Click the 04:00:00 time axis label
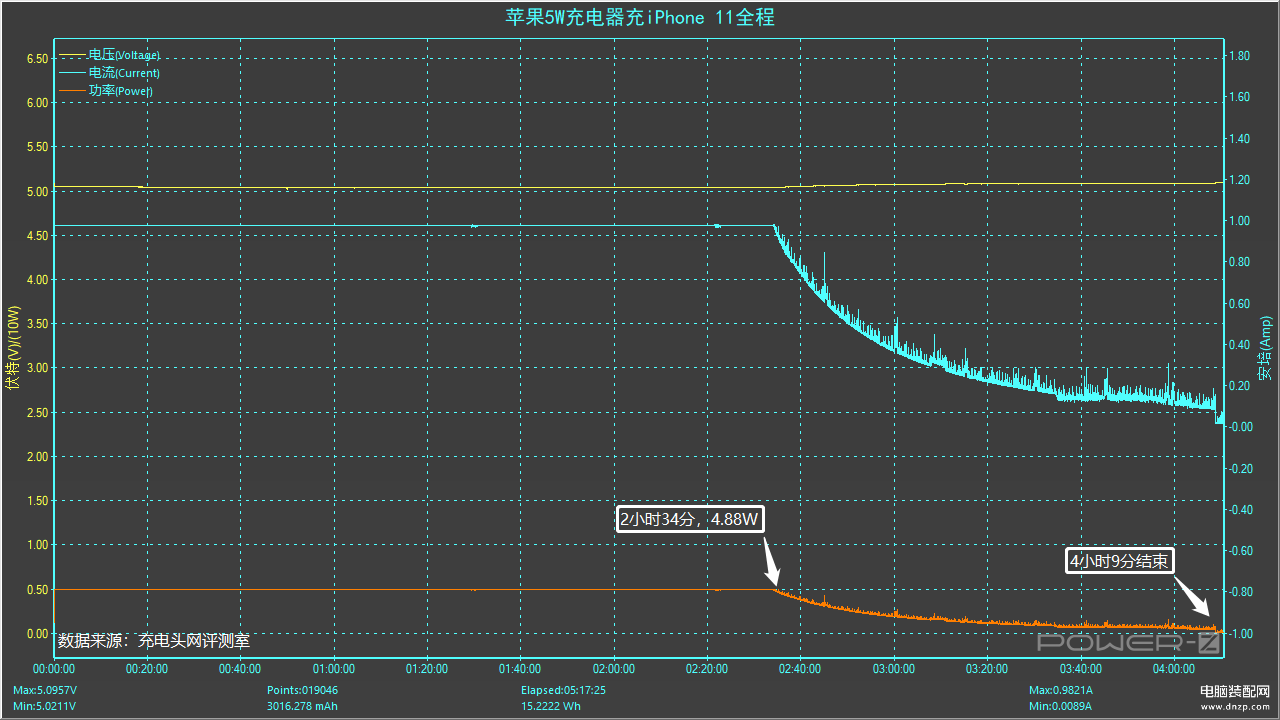 [x=1174, y=669]
